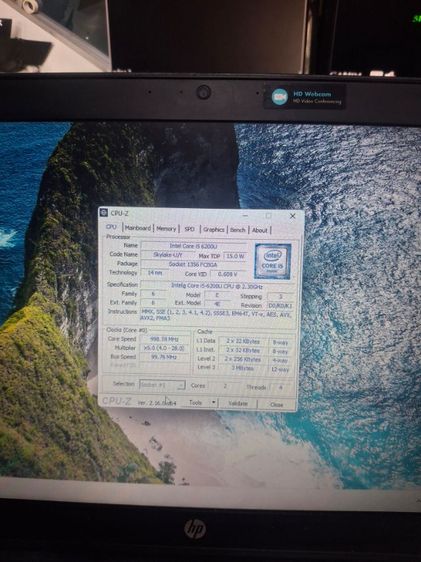Click the Multiplier value field

point(164,348)
